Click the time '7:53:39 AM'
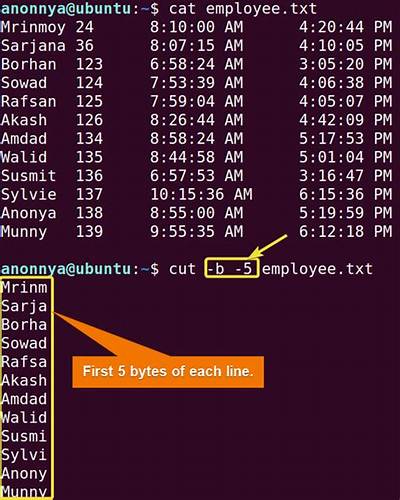 (x=196, y=83)
